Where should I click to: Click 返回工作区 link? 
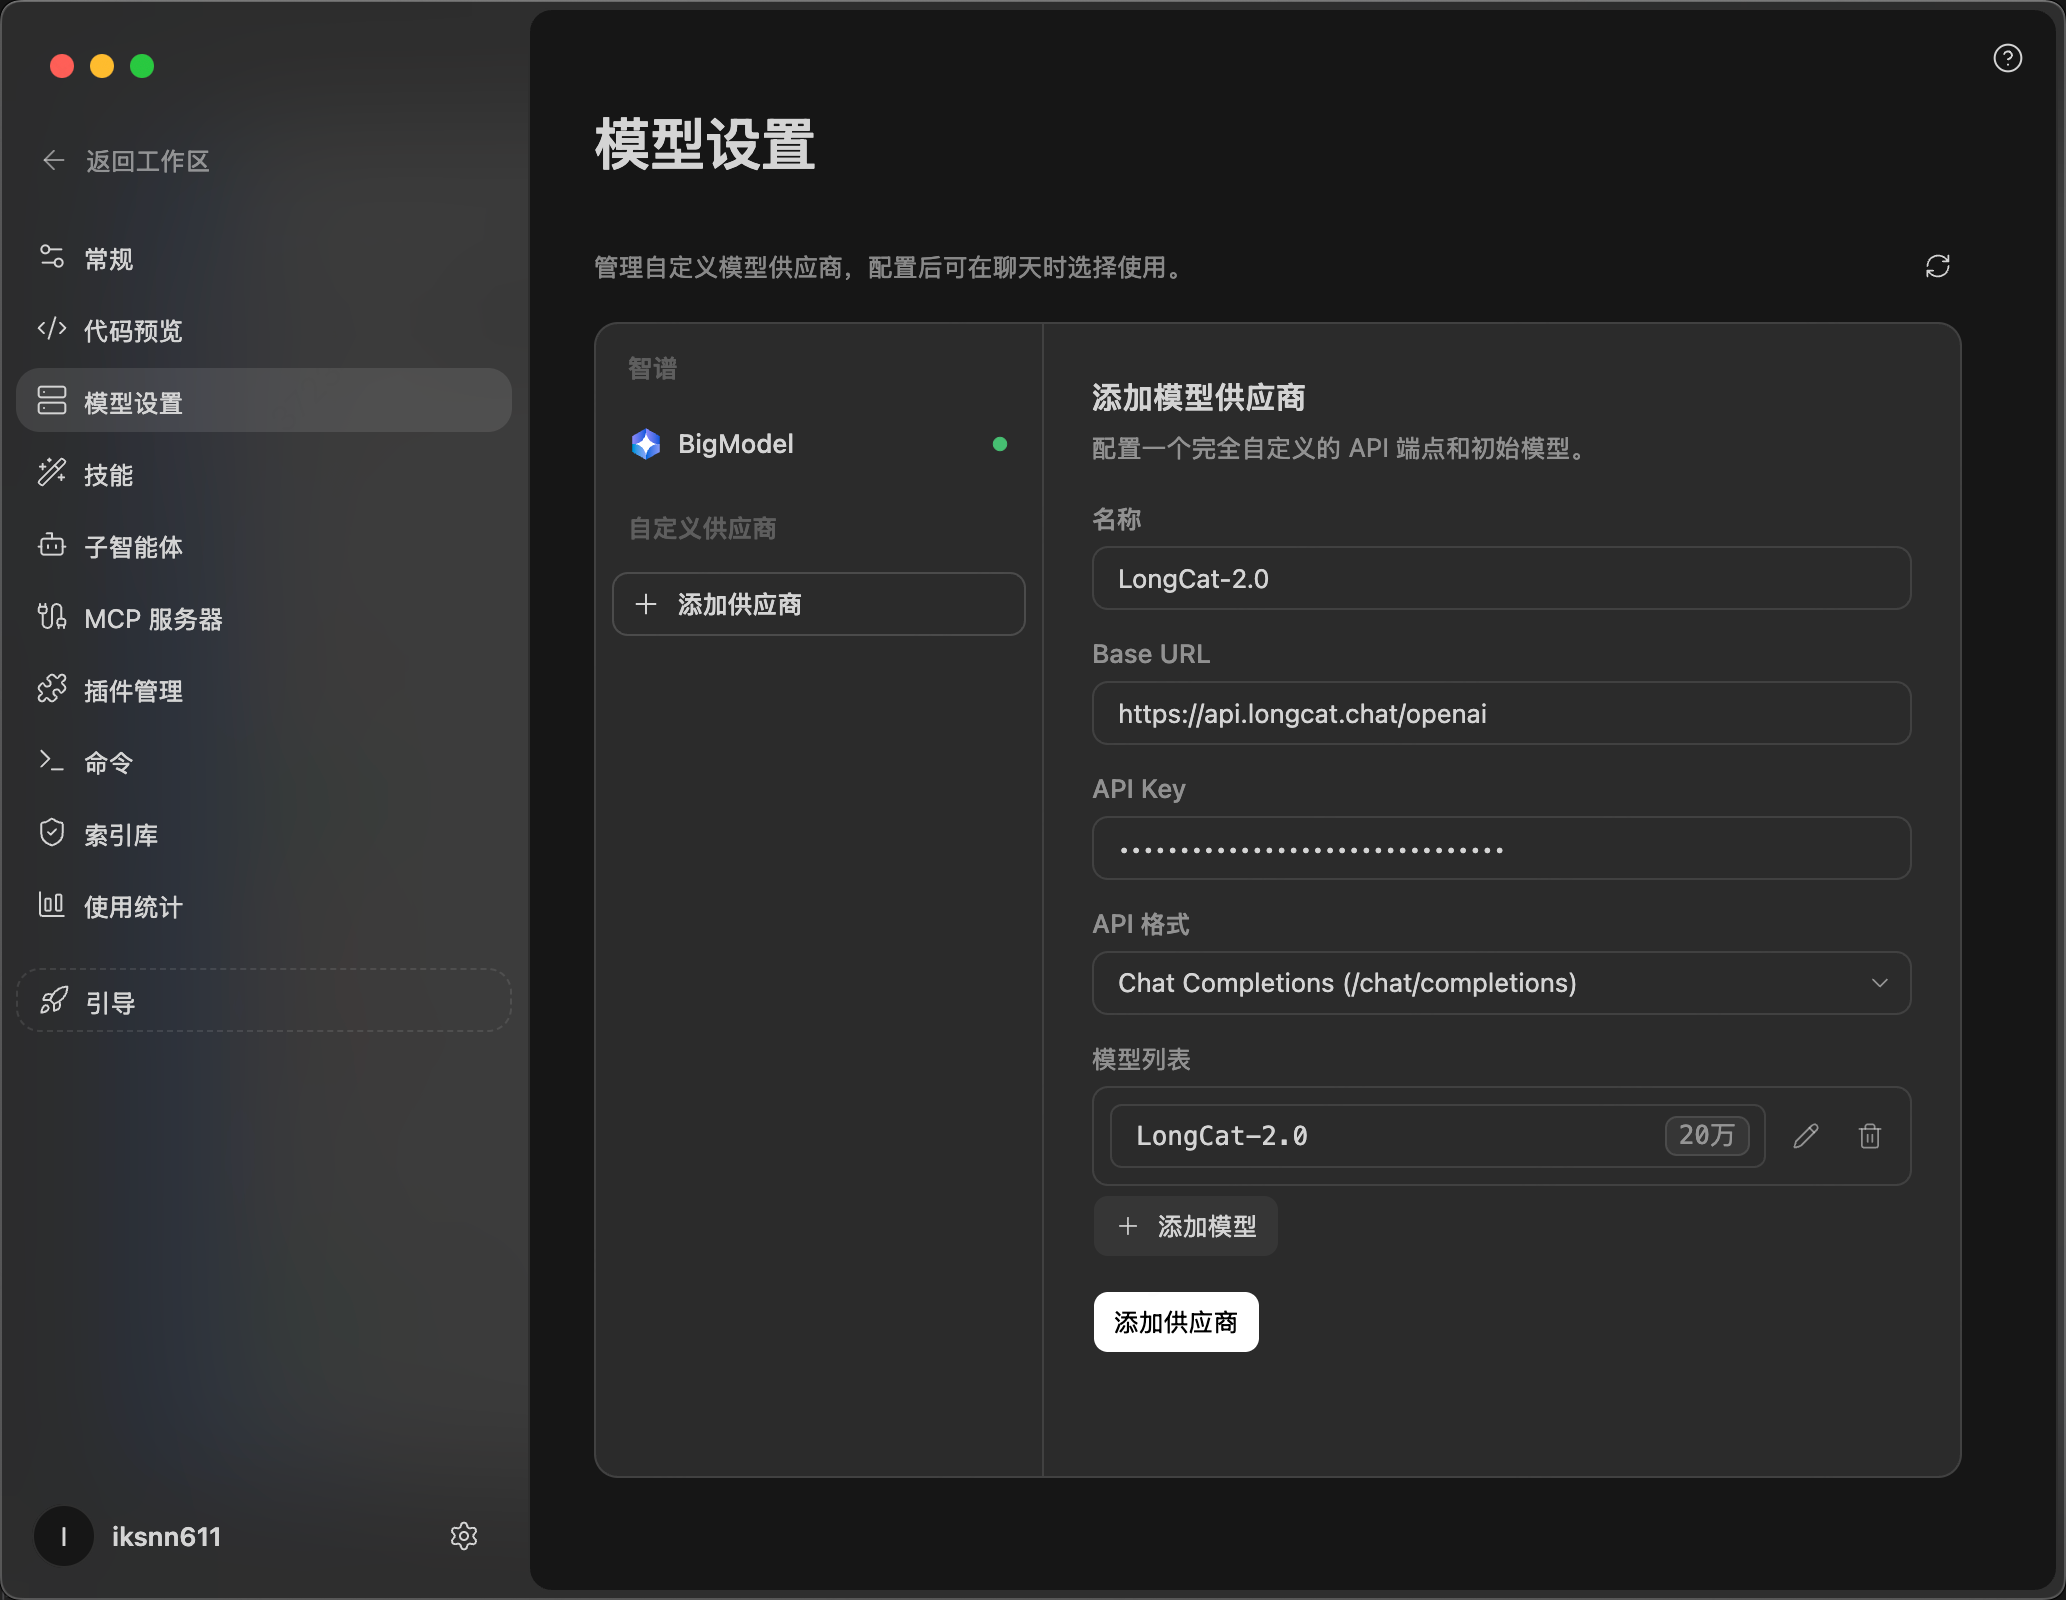pos(147,161)
